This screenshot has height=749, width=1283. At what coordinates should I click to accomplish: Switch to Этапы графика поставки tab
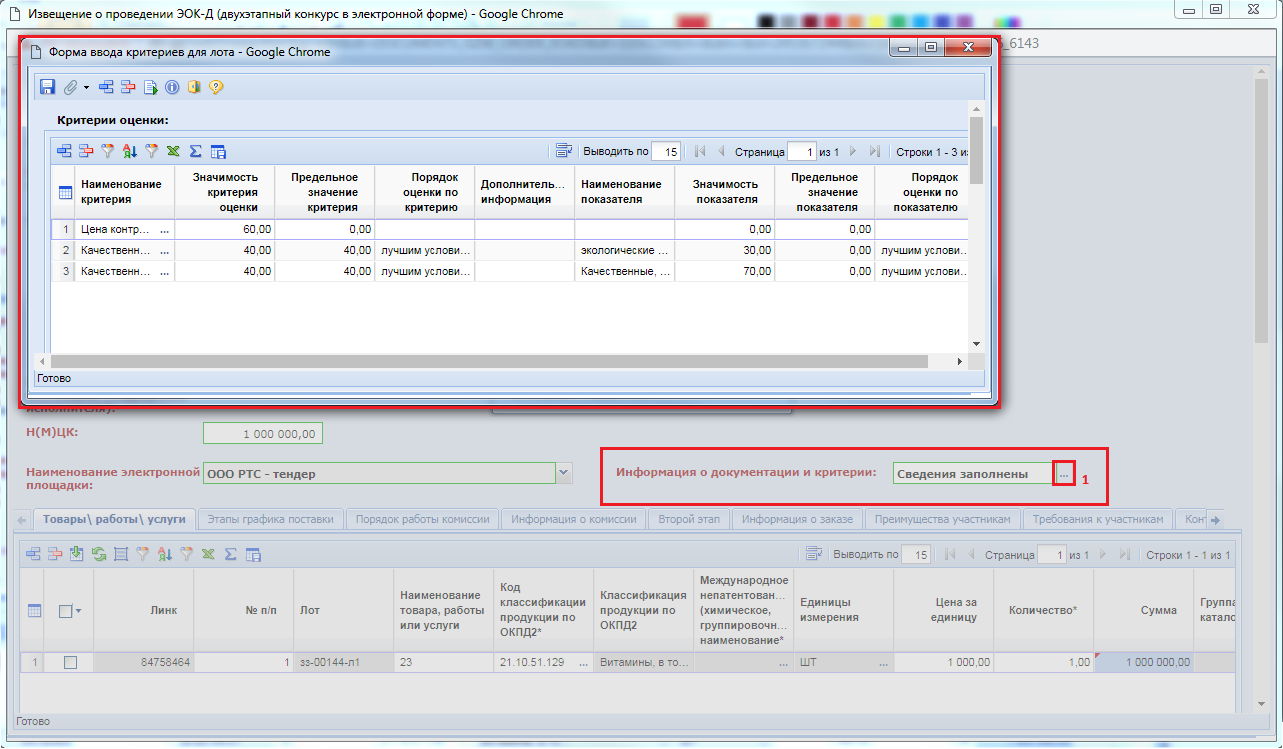[x=271, y=519]
